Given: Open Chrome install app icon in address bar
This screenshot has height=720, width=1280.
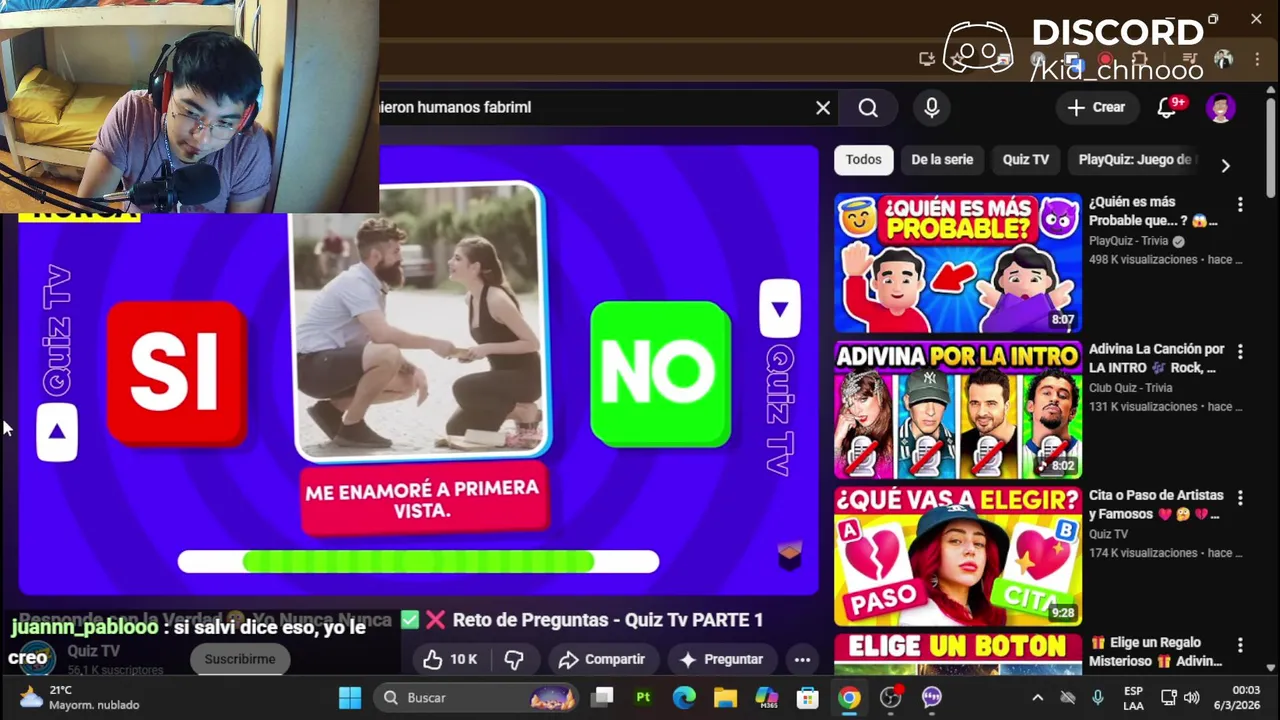Looking at the screenshot, I should pyautogui.click(x=927, y=59).
